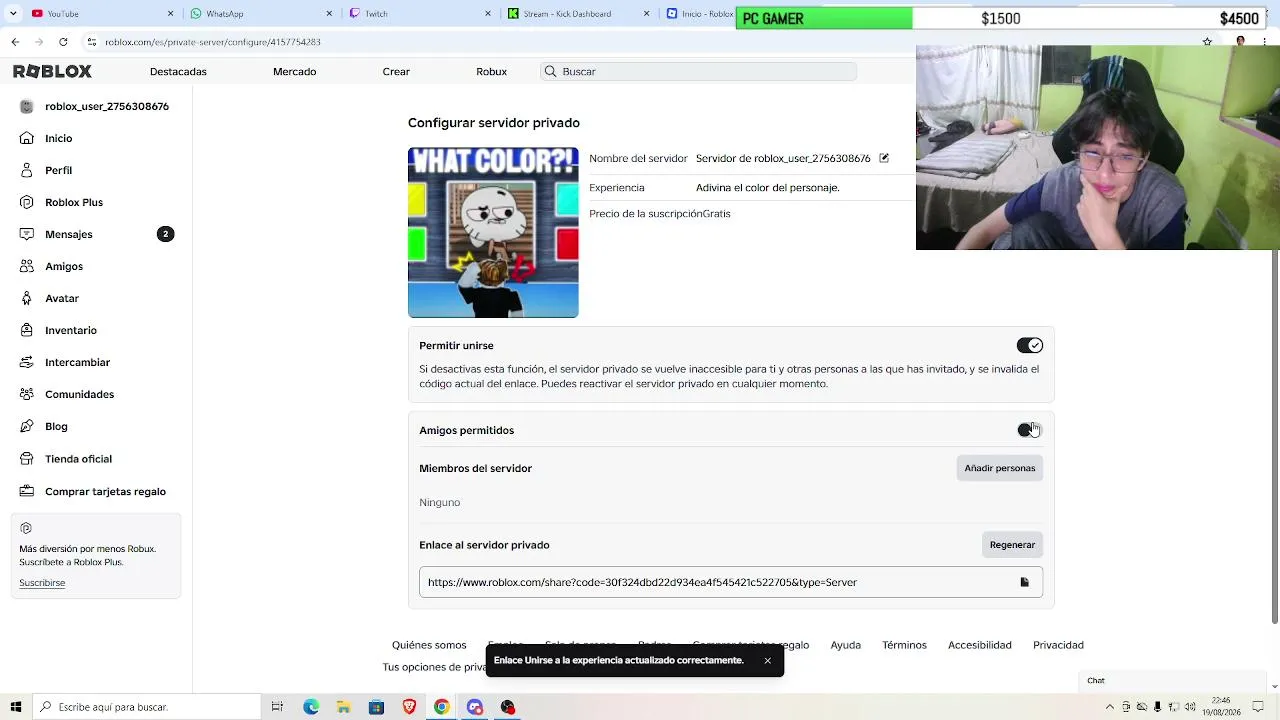Edit the server name with pencil icon
Viewport: 1280px width, 720px height.
click(x=884, y=158)
